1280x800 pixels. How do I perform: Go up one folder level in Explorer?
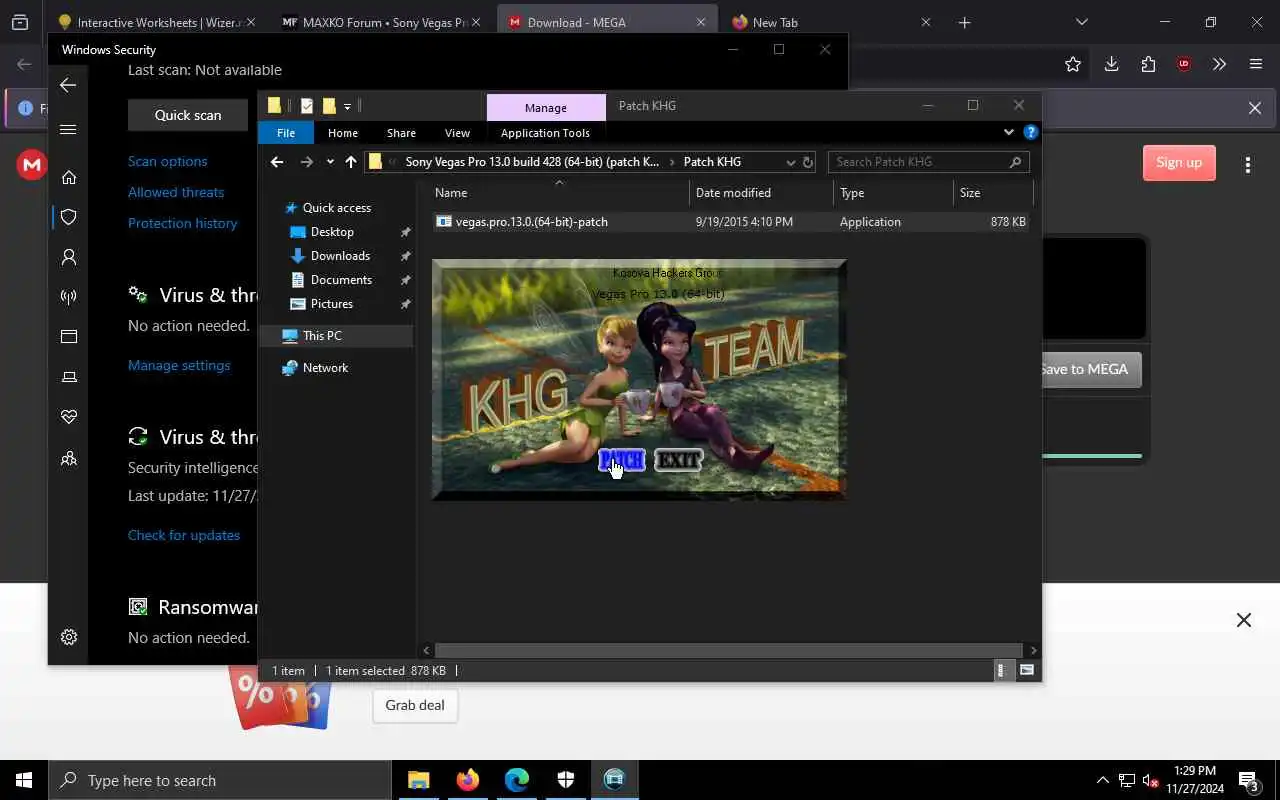point(351,162)
